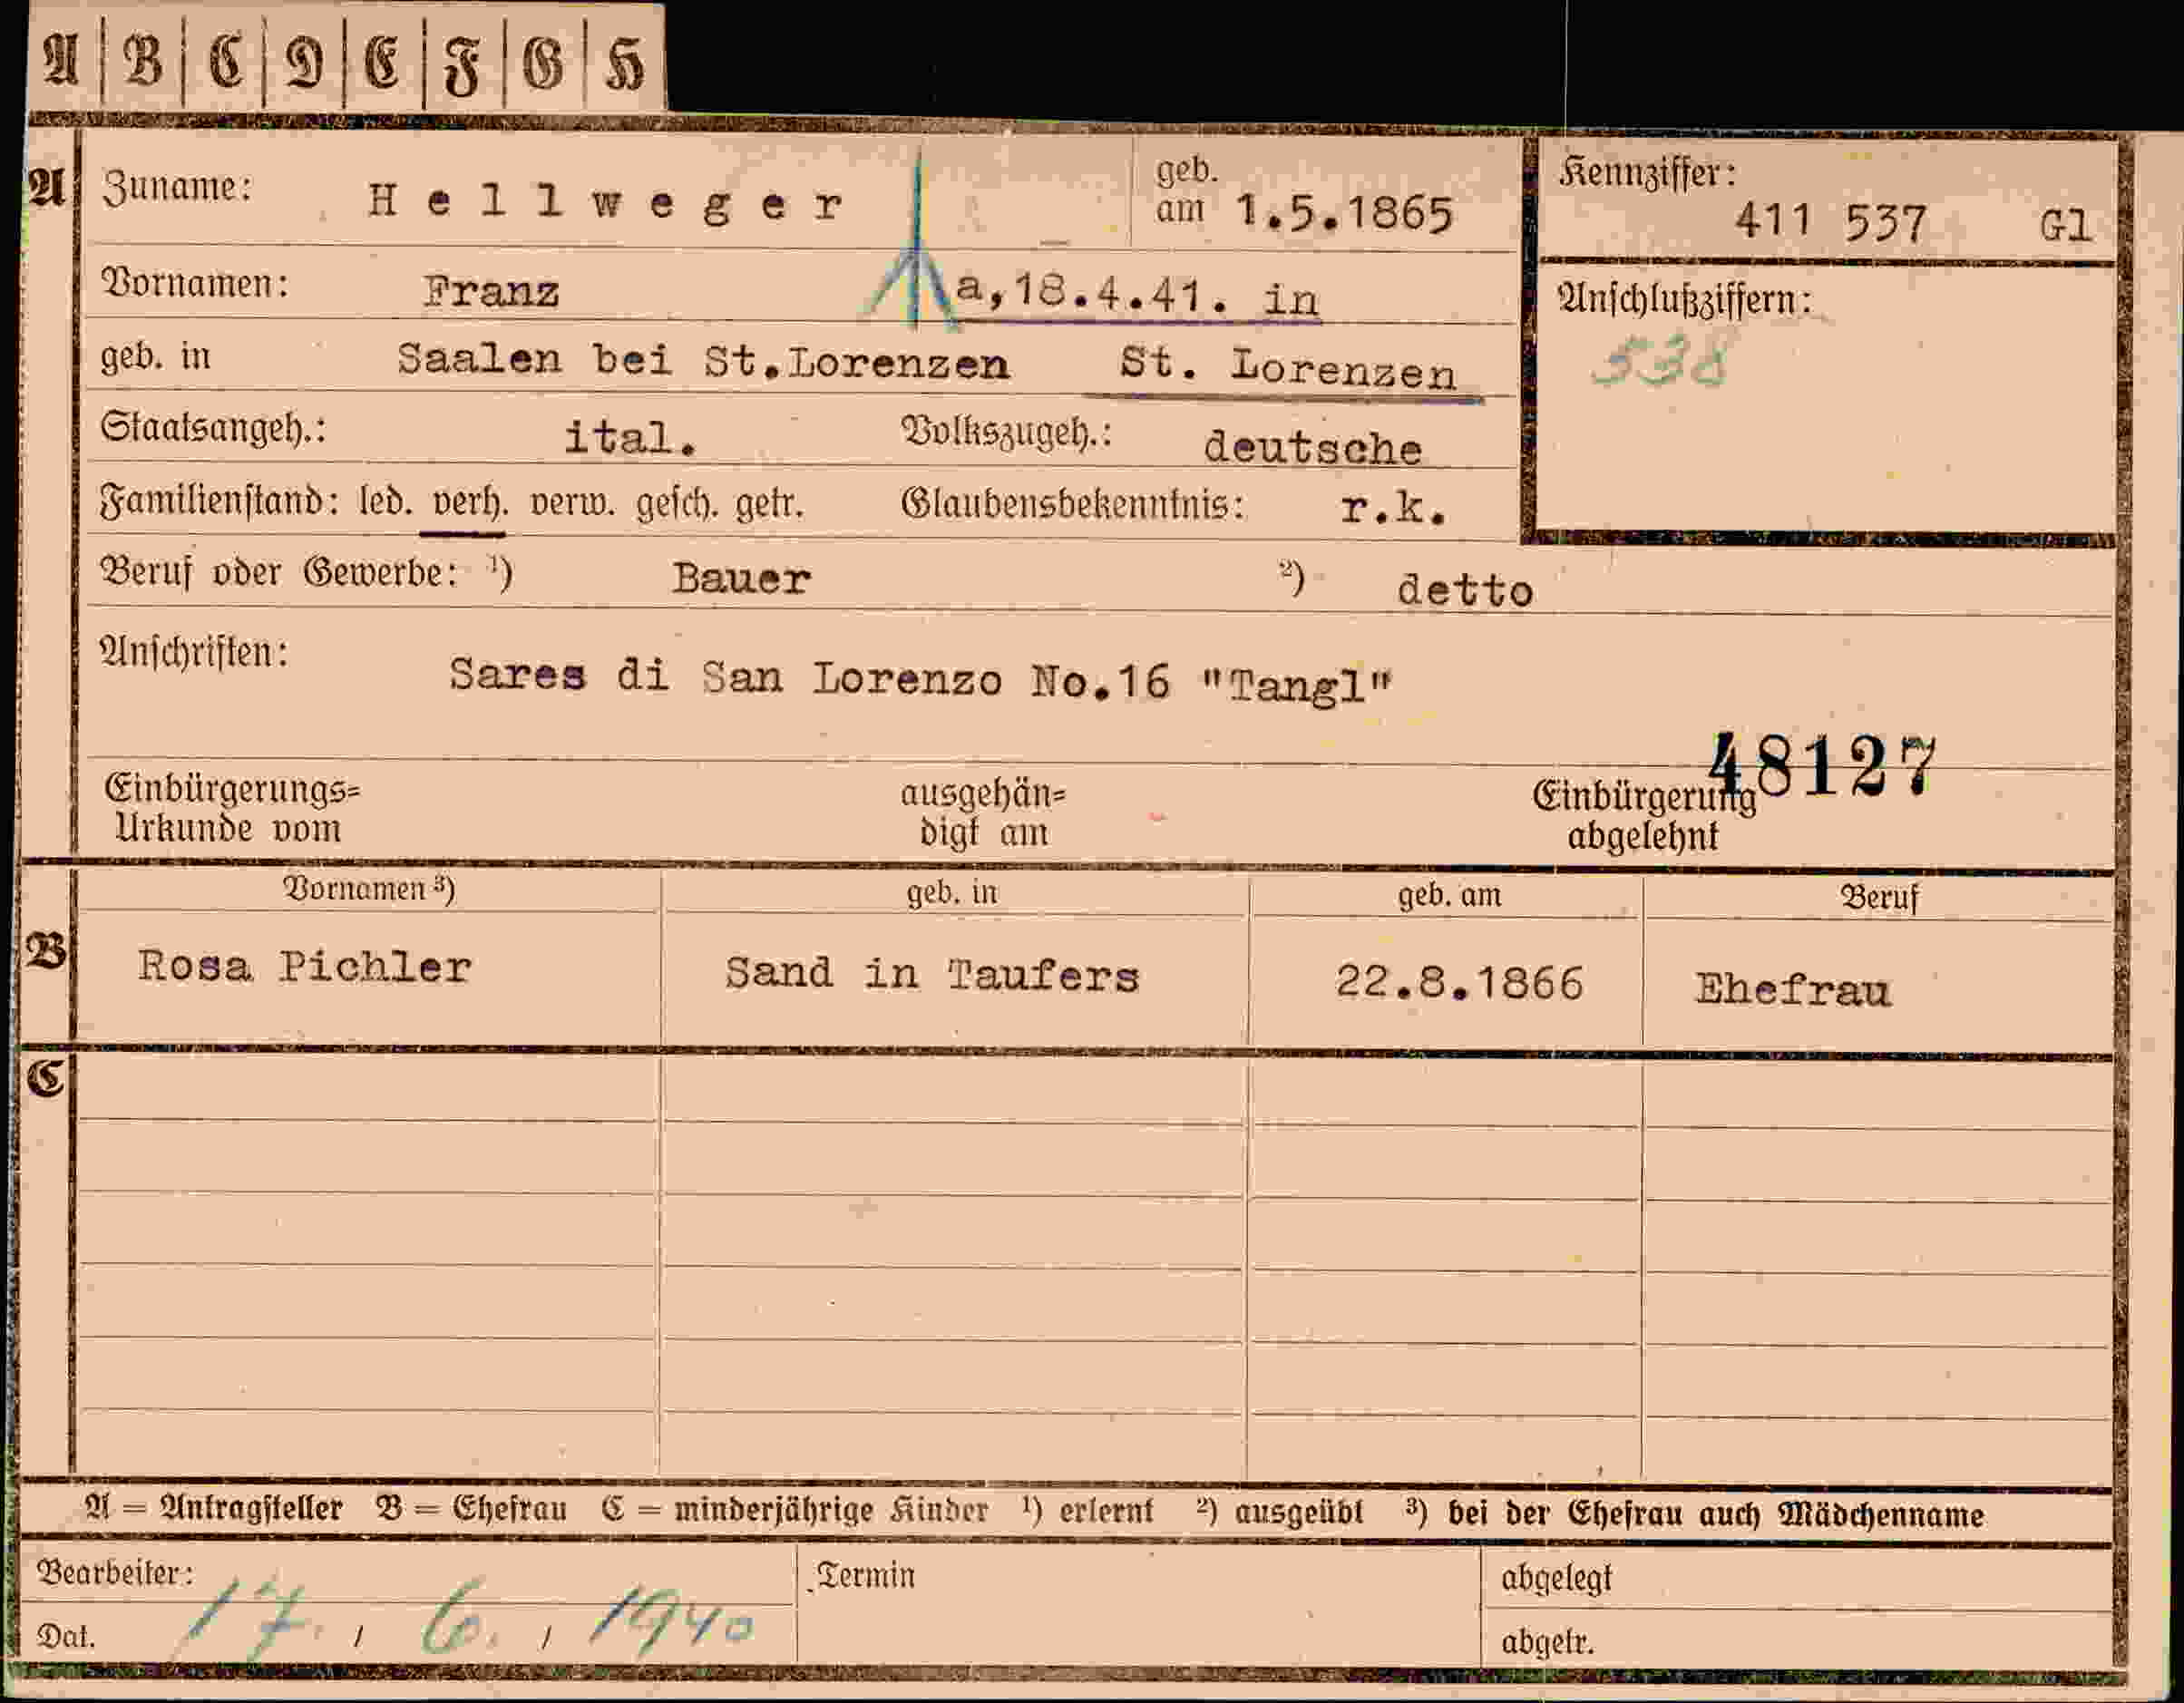This screenshot has height=1703, width=2184.
Task: Click the stamped number "48127"
Action: [x=1822, y=766]
